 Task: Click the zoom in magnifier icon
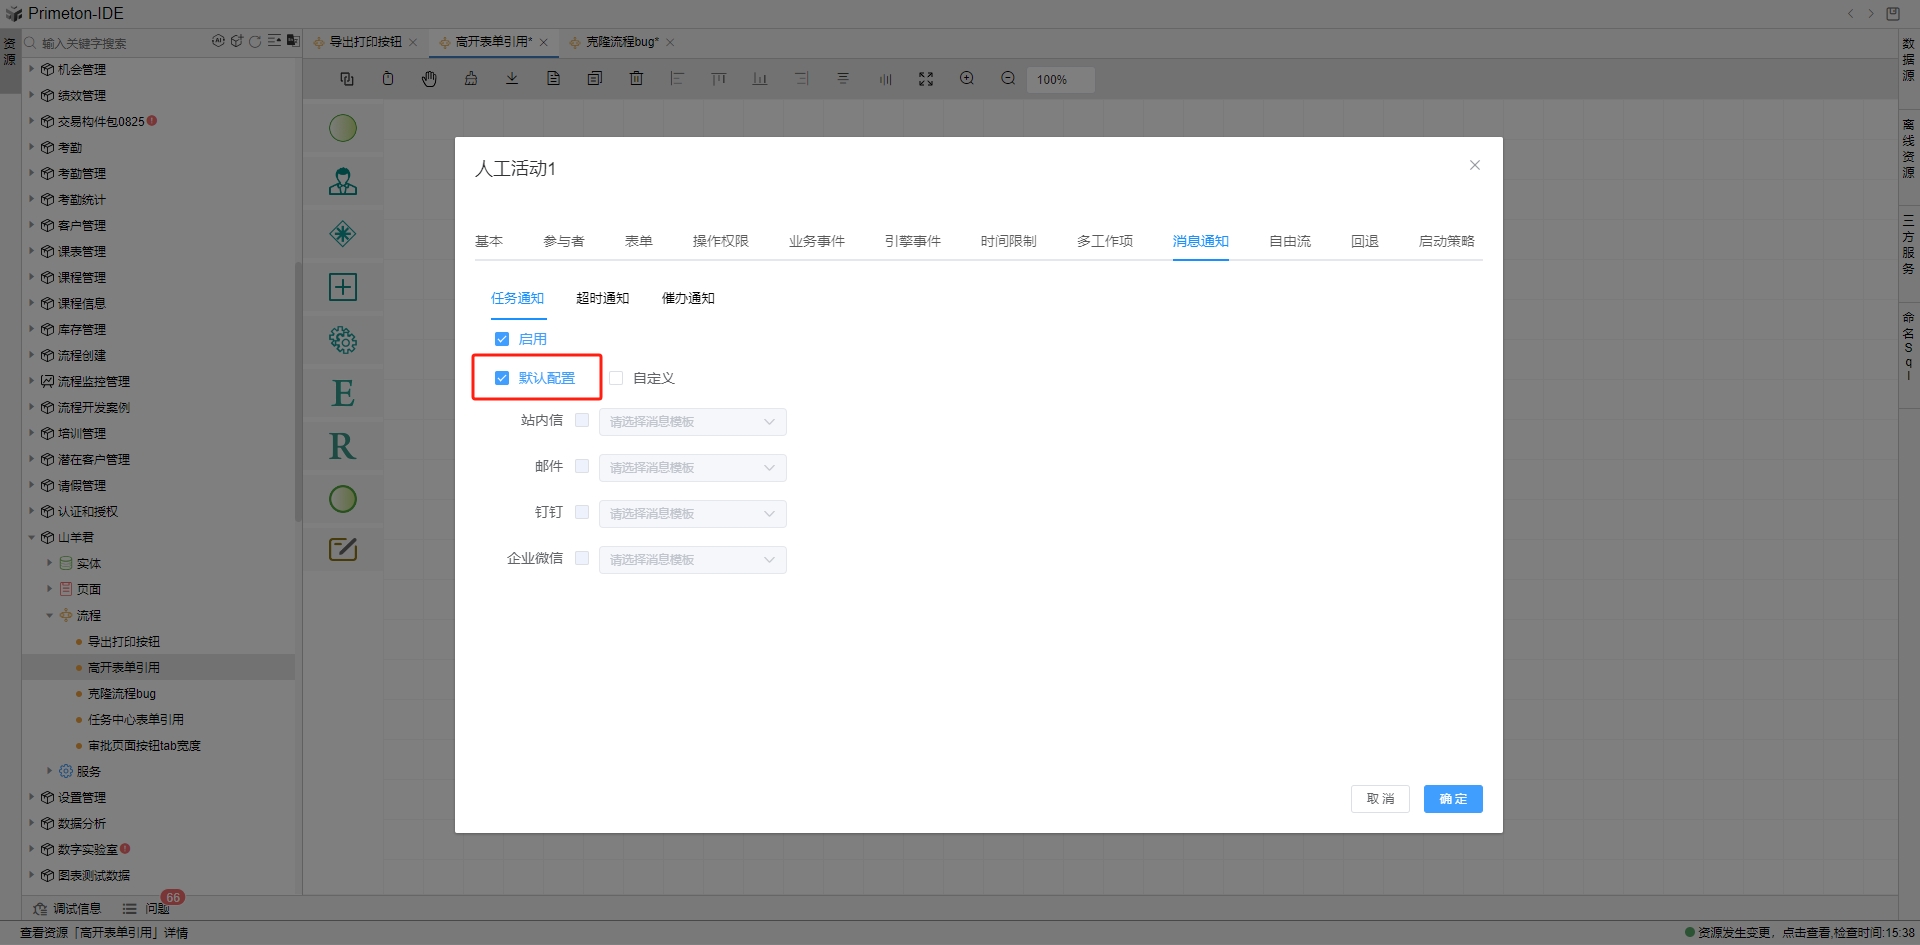(x=967, y=79)
